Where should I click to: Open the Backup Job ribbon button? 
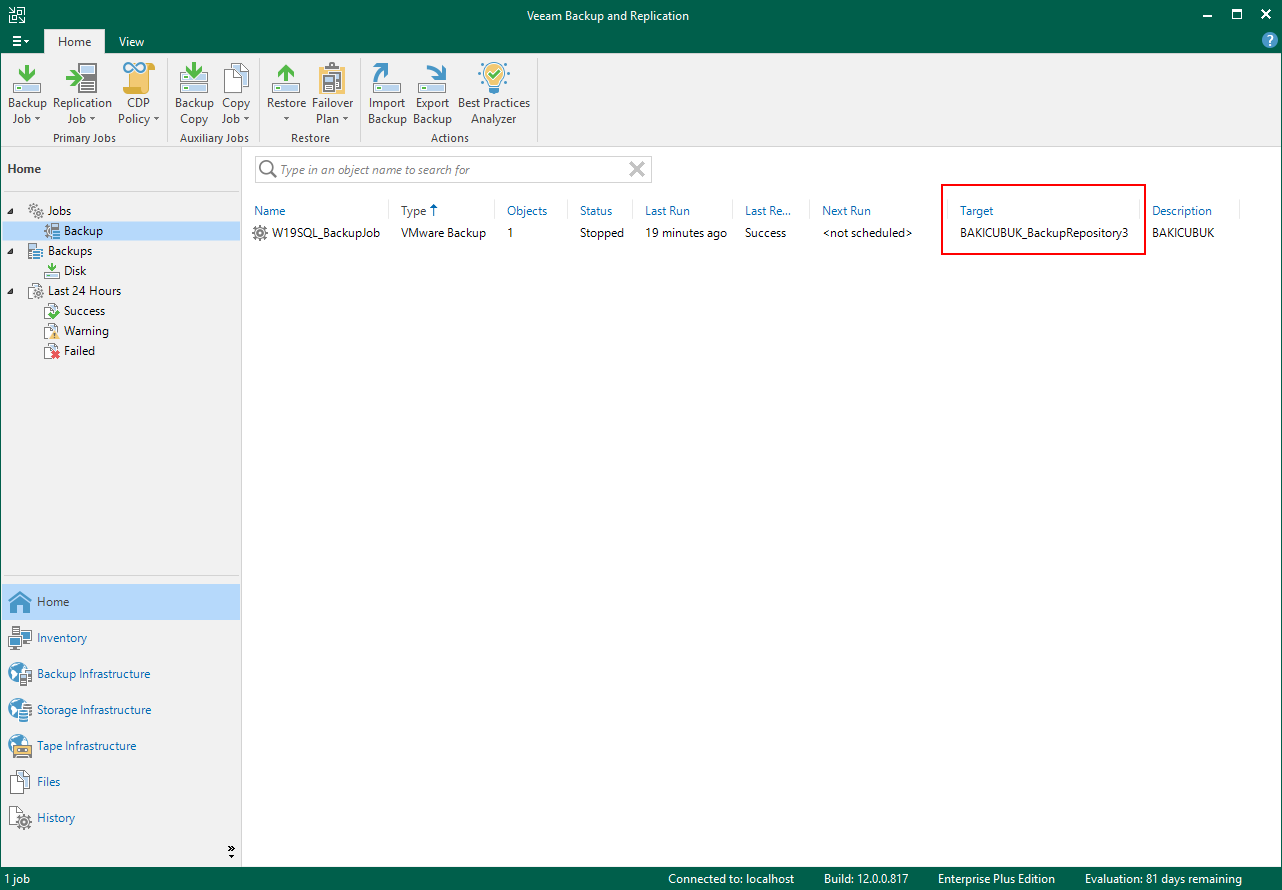27,94
